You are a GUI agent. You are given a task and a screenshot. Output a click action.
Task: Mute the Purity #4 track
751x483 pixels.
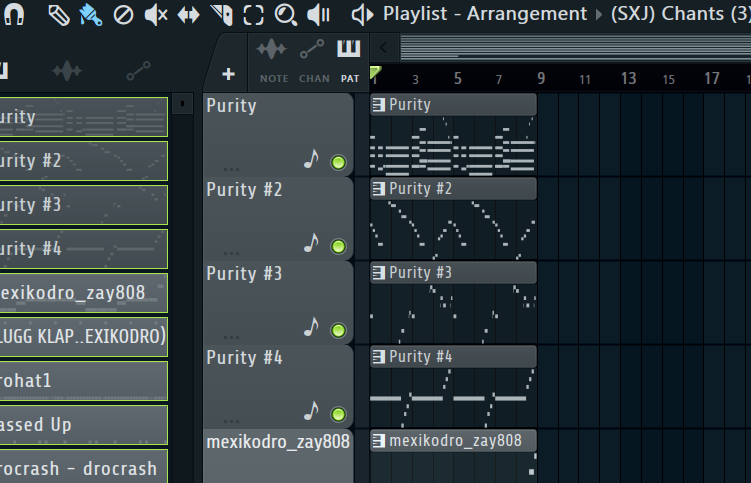pos(339,414)
